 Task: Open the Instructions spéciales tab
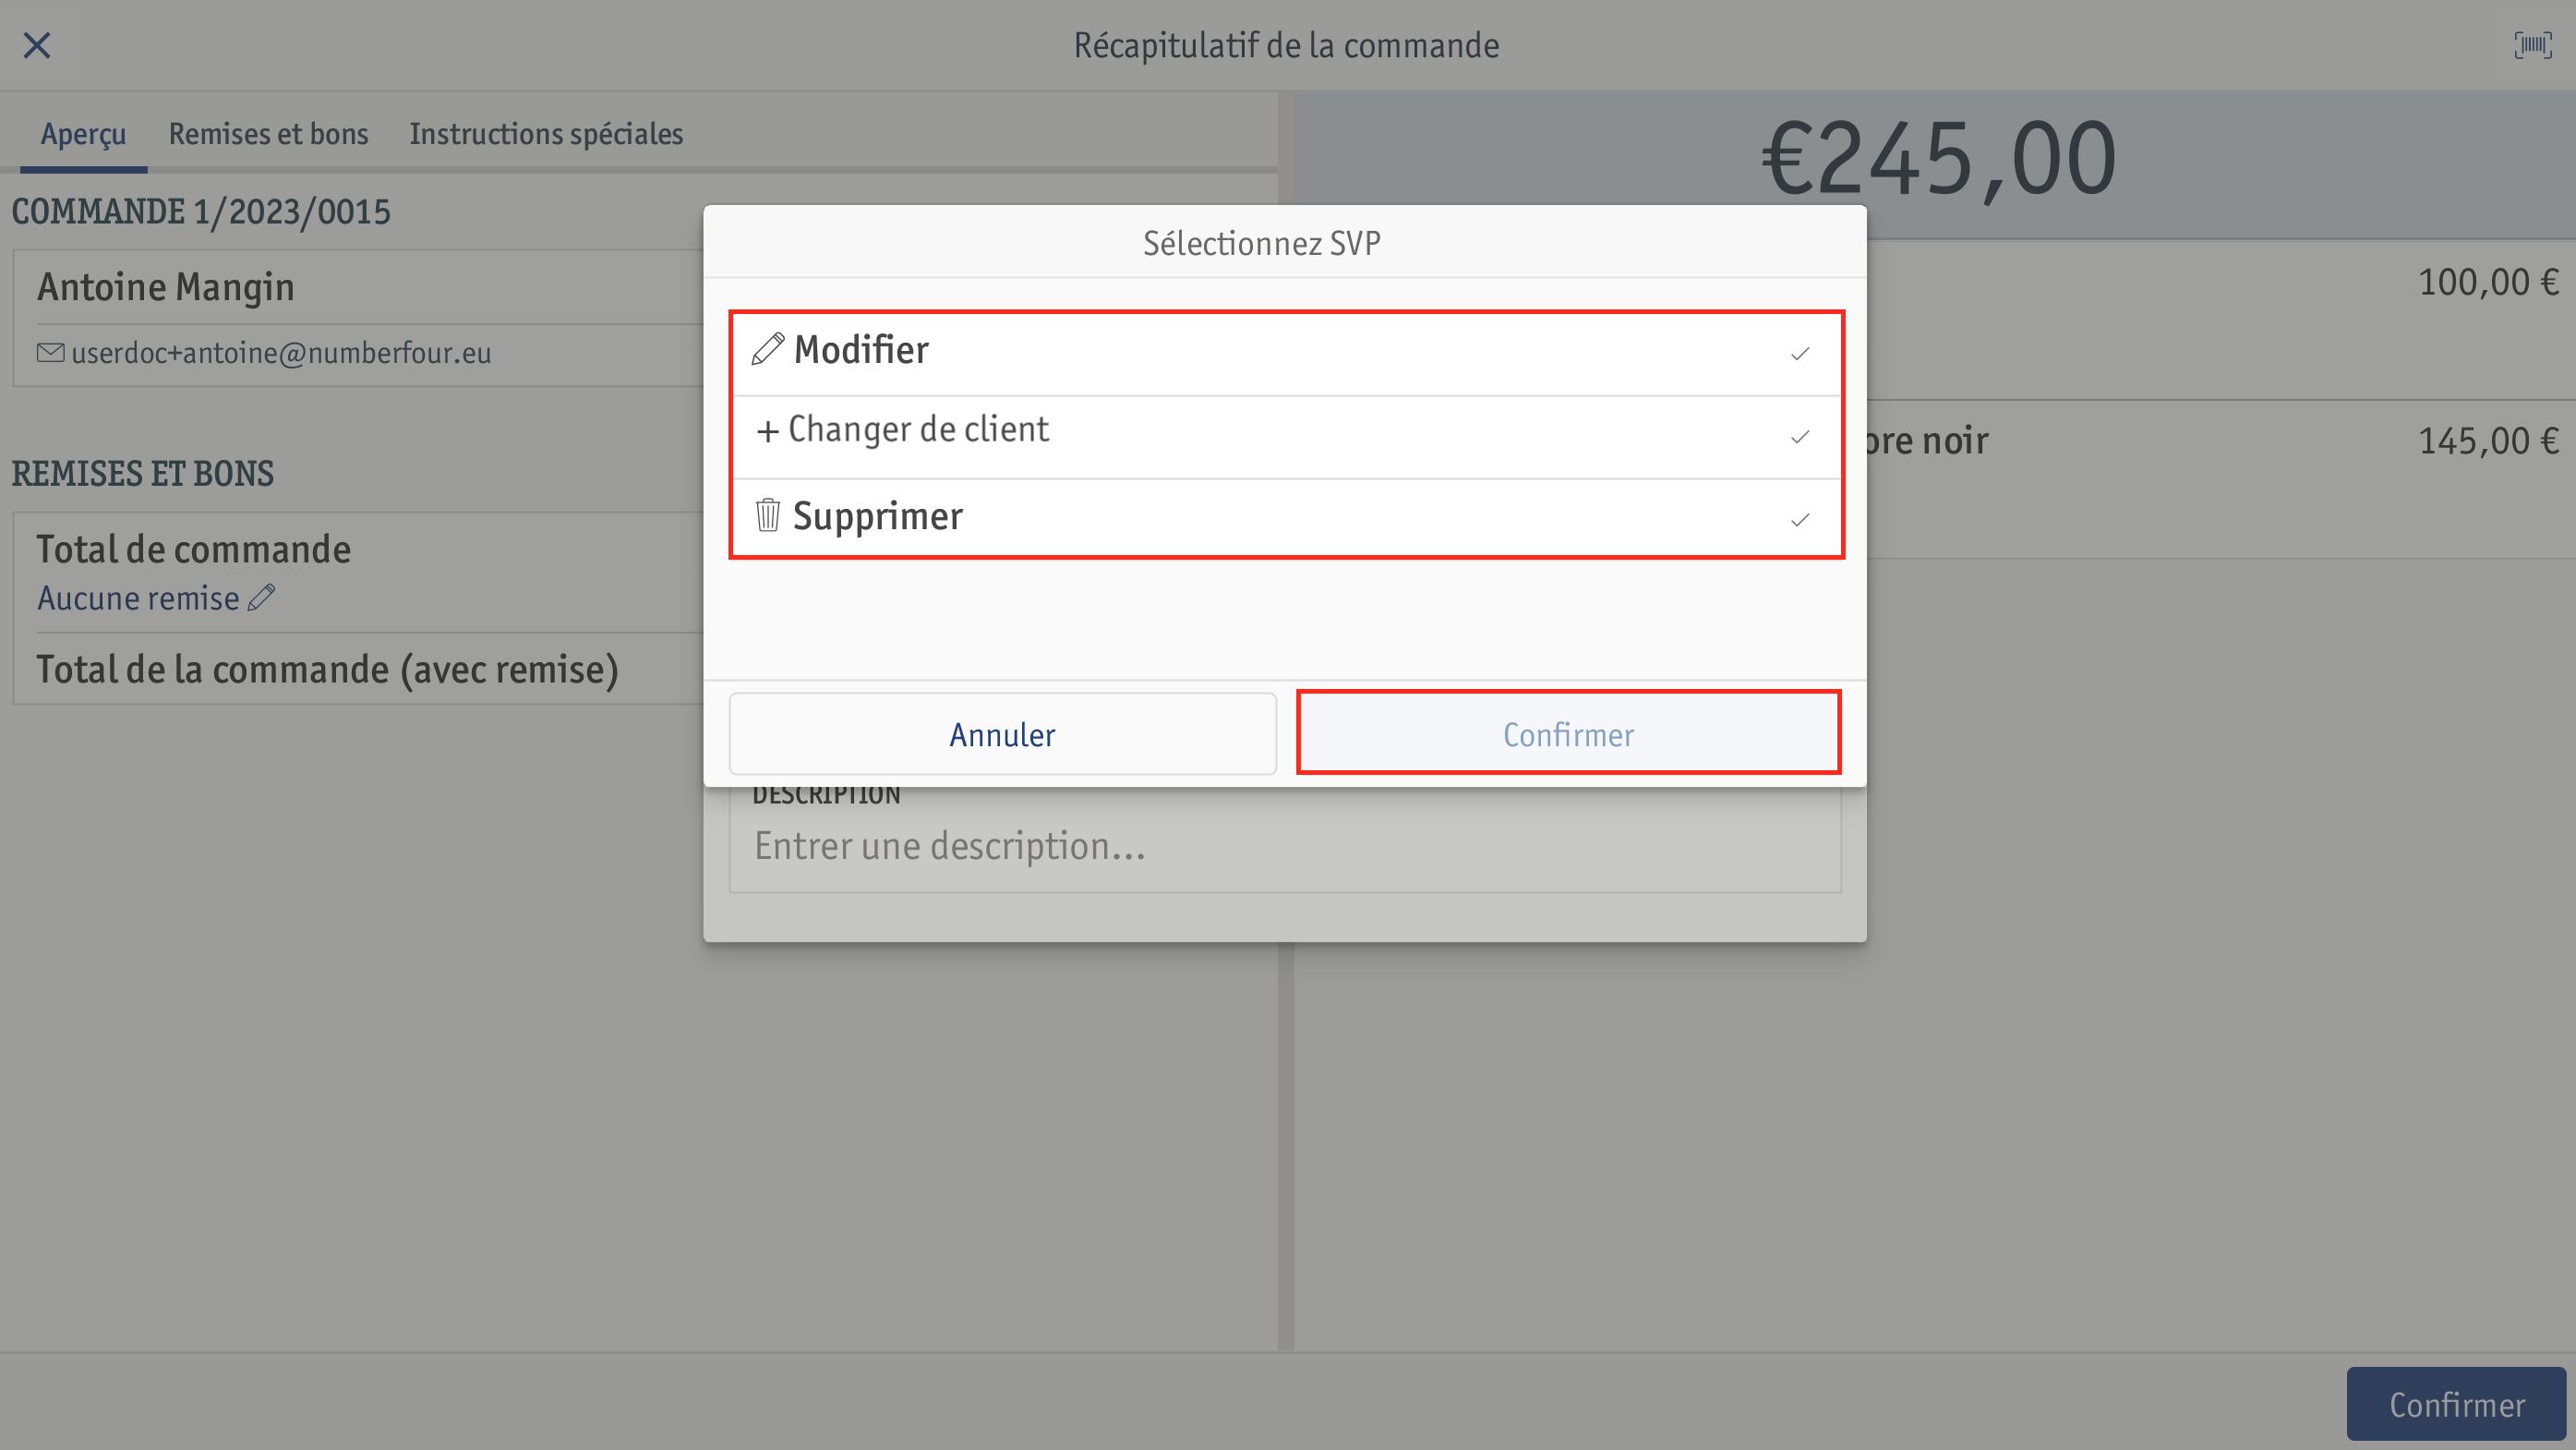[x=546, y=134]
